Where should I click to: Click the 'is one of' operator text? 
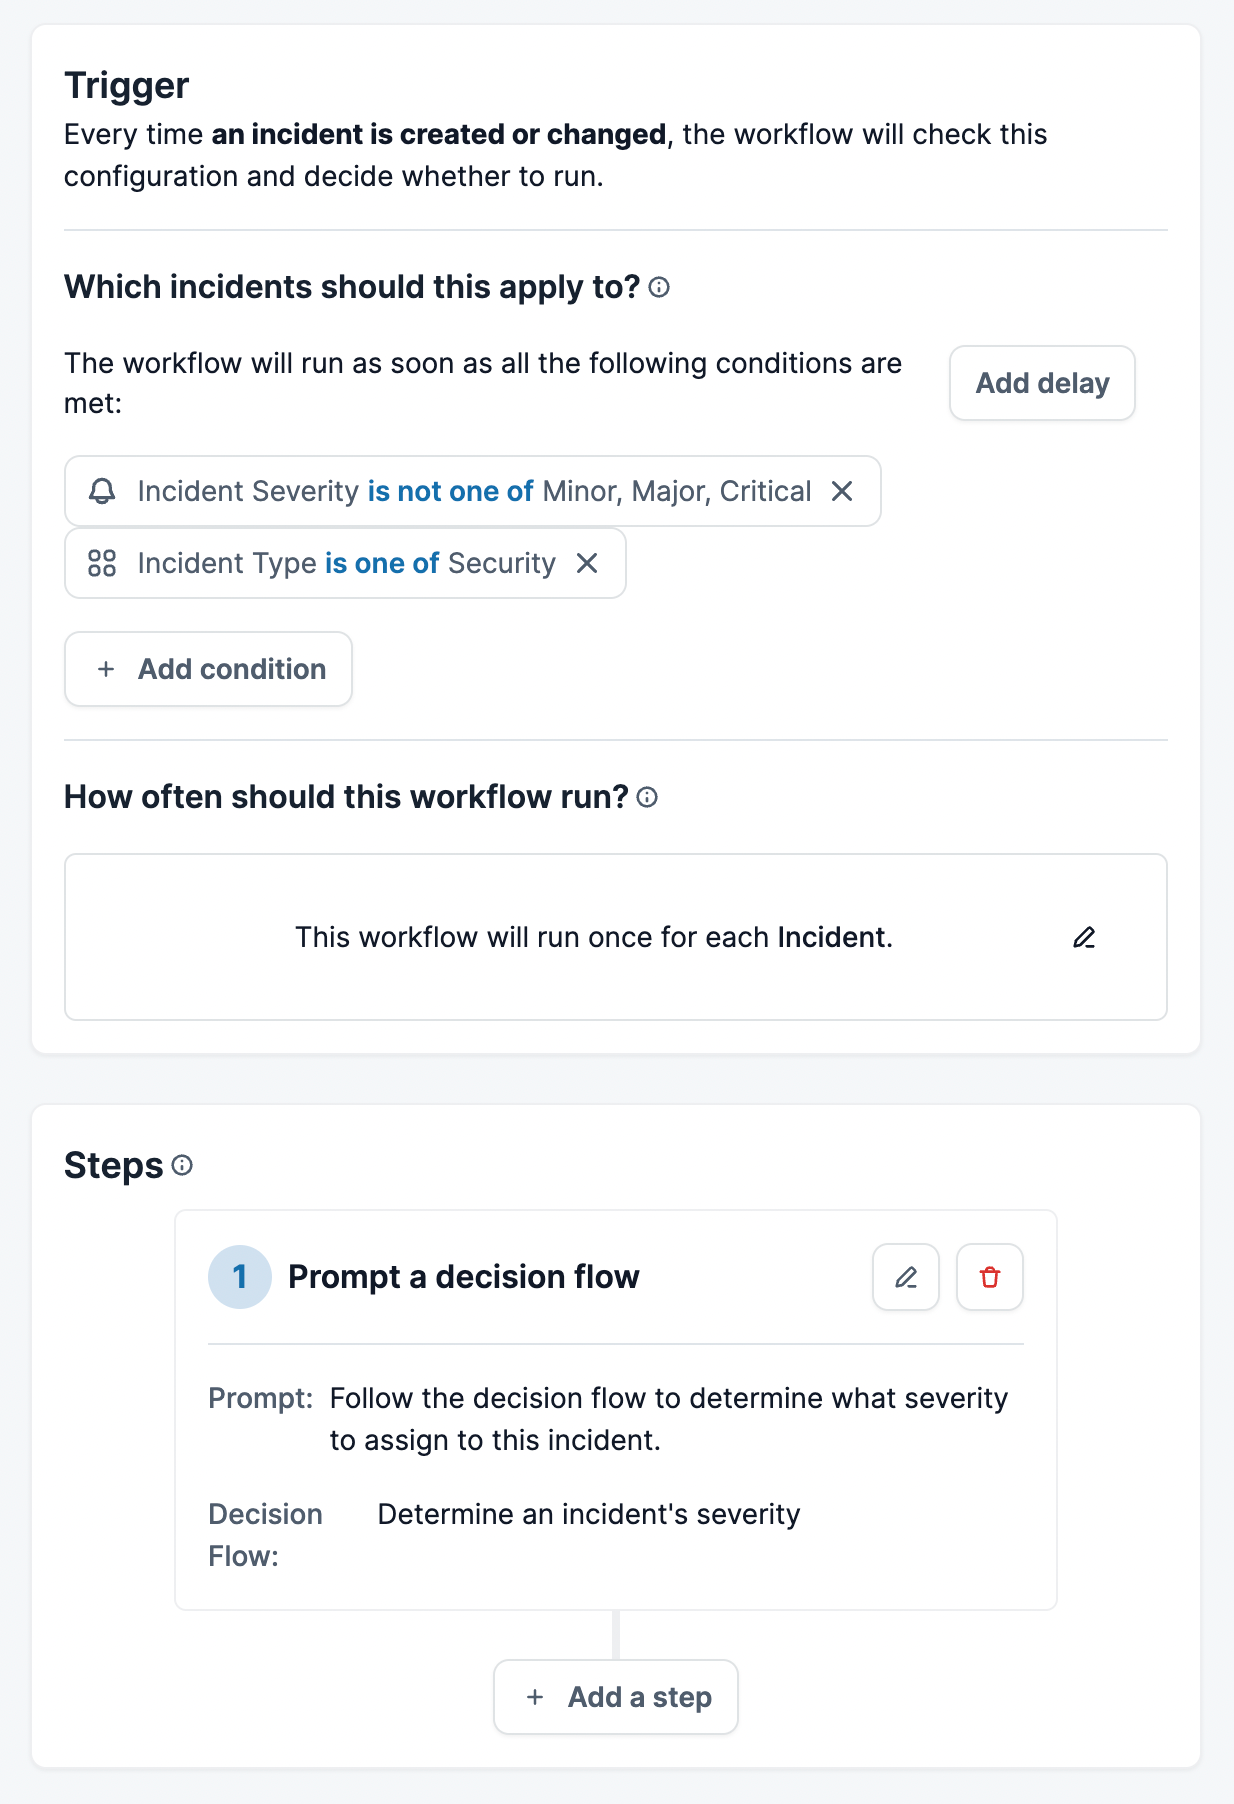point(382,563)
